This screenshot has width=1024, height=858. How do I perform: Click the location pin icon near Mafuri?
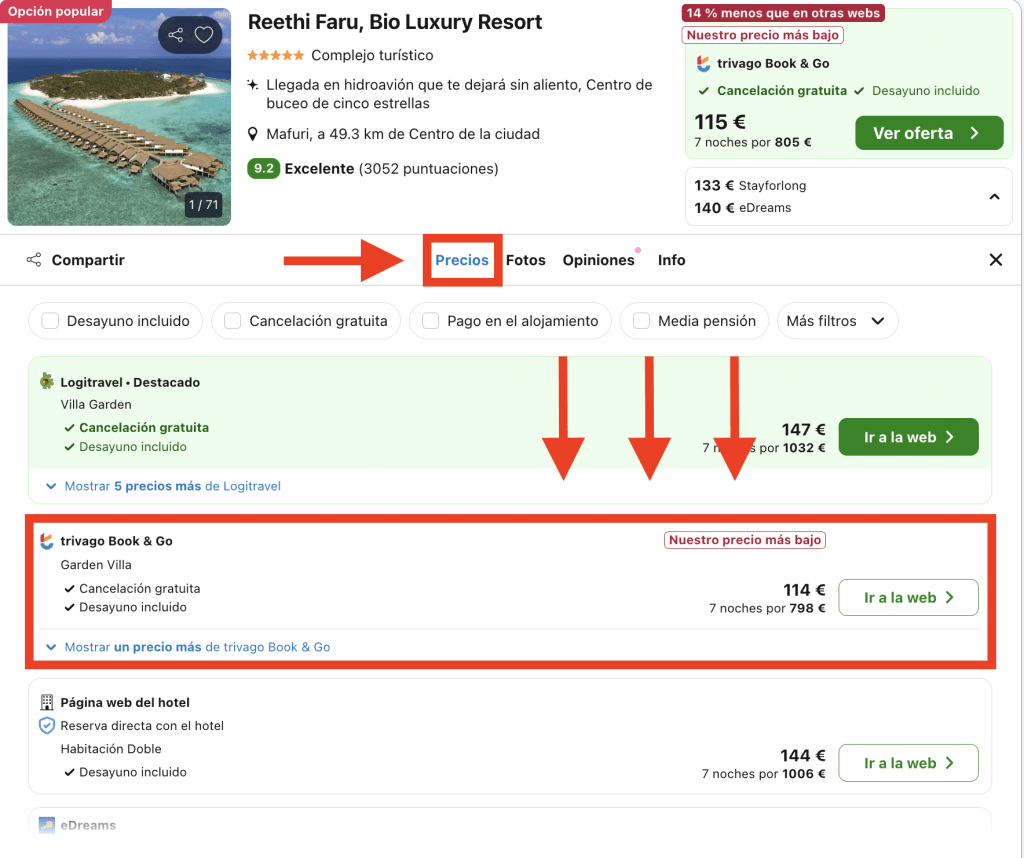pyautogui.click(x=254, y=134)
